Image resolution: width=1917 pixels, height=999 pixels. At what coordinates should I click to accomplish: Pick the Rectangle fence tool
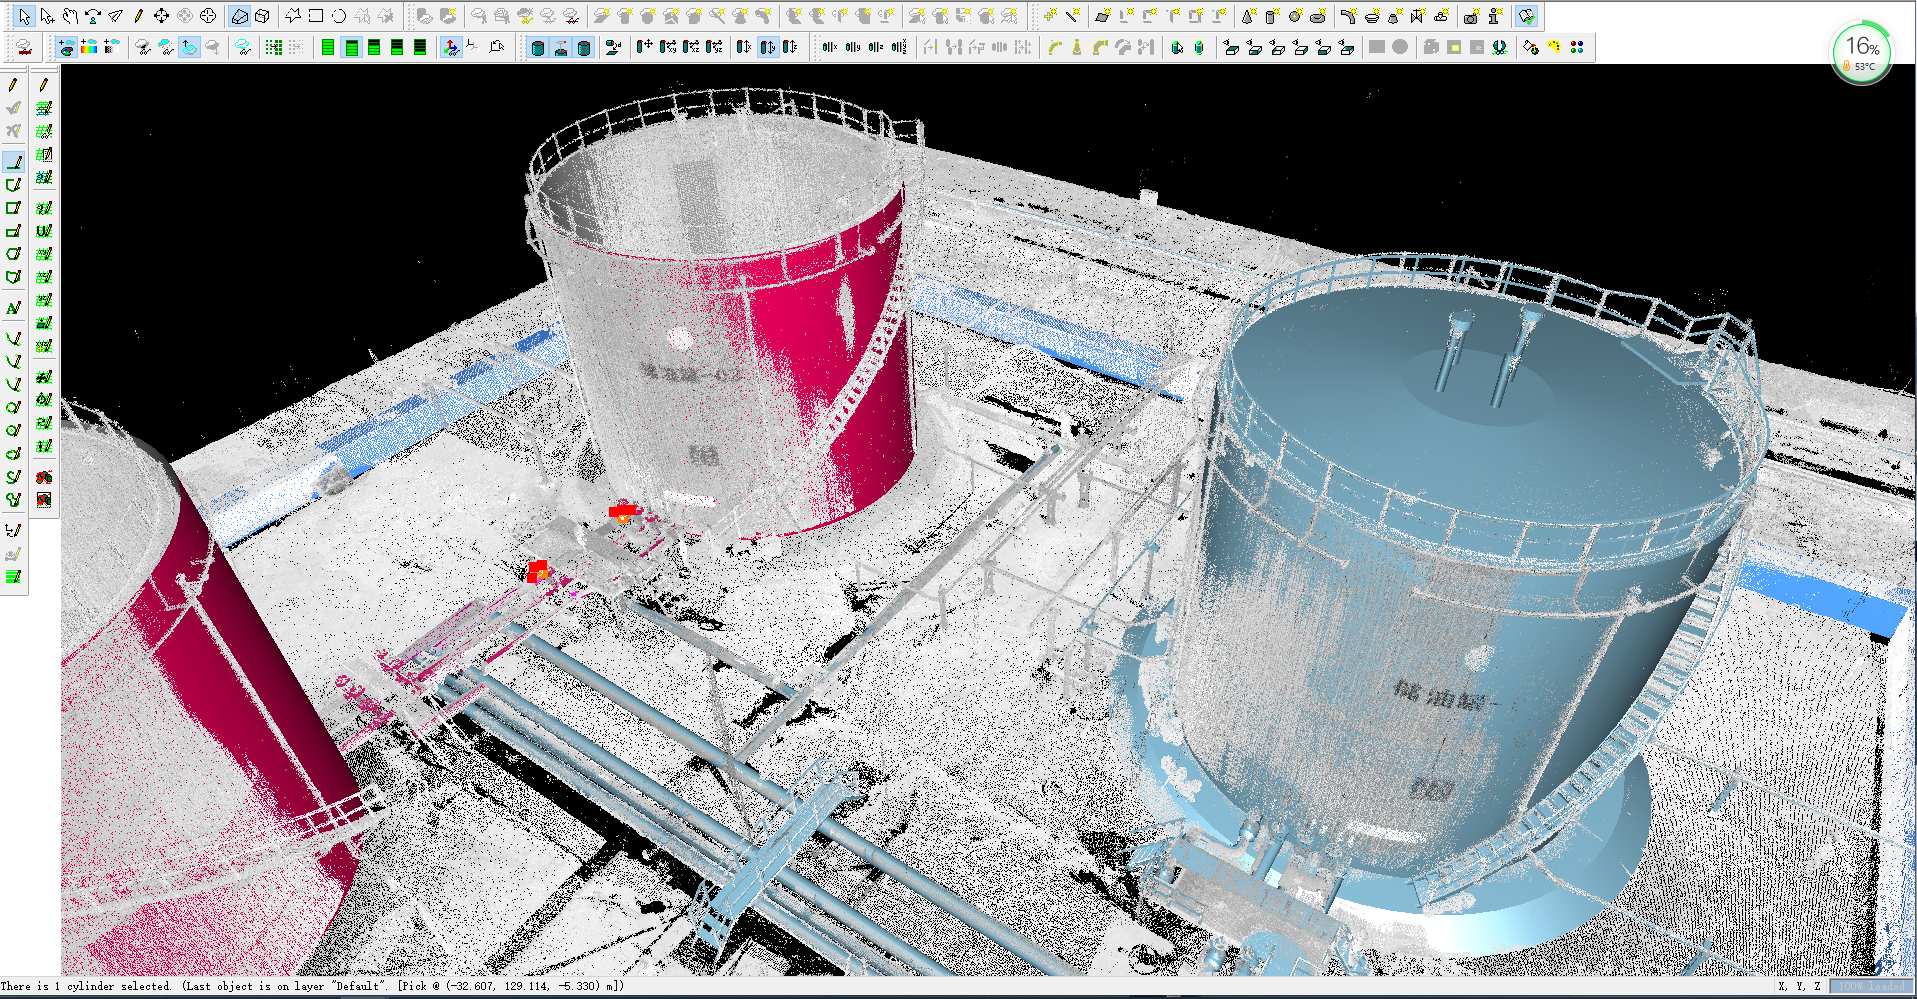point(316,16)
